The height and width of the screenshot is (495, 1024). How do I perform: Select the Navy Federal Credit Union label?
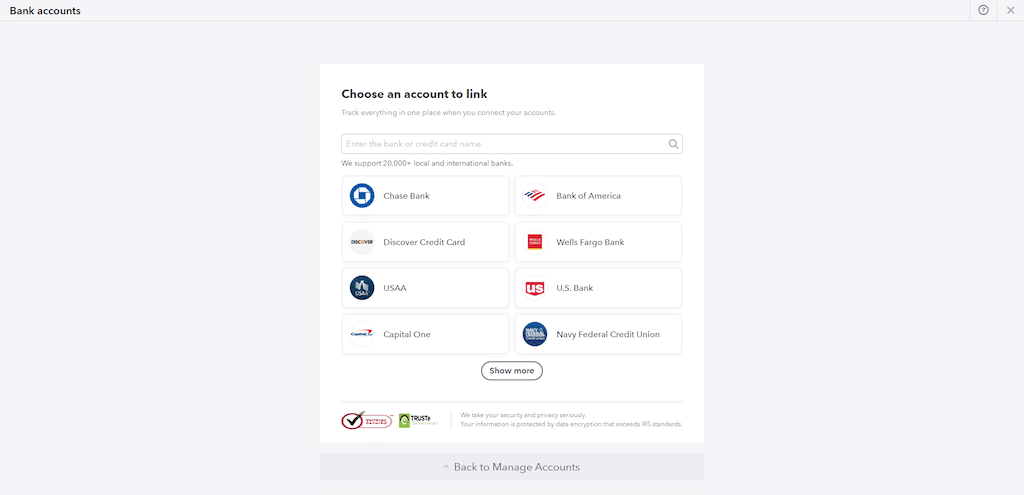608,334
